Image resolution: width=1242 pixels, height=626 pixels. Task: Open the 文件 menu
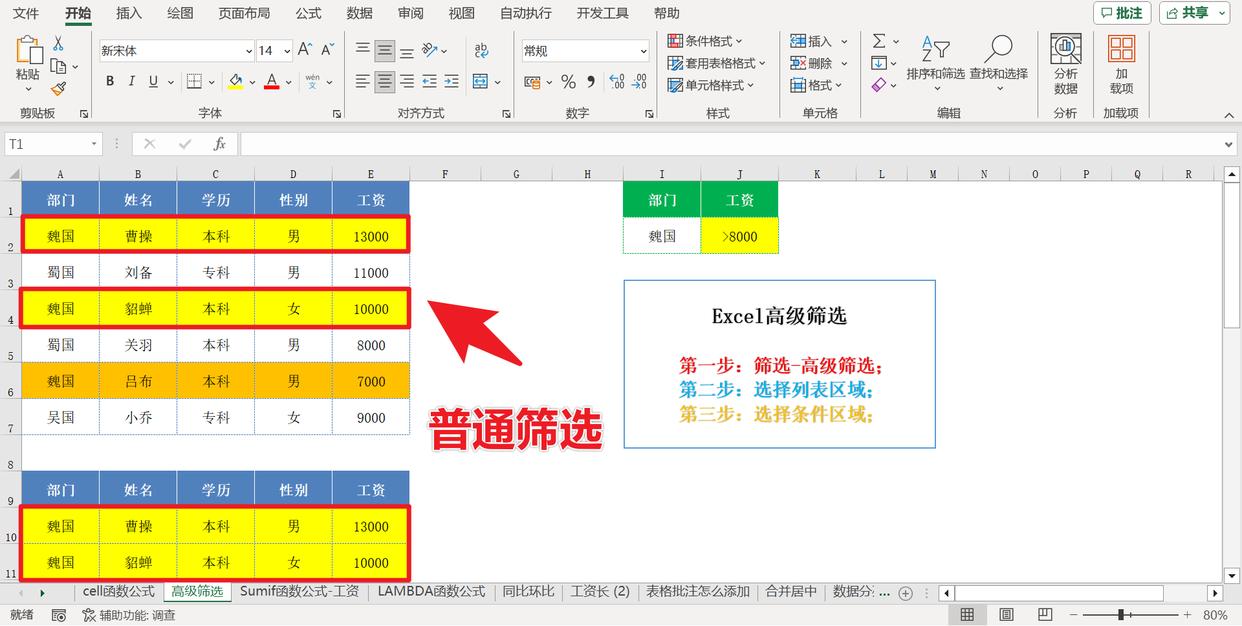click(26, 13)
